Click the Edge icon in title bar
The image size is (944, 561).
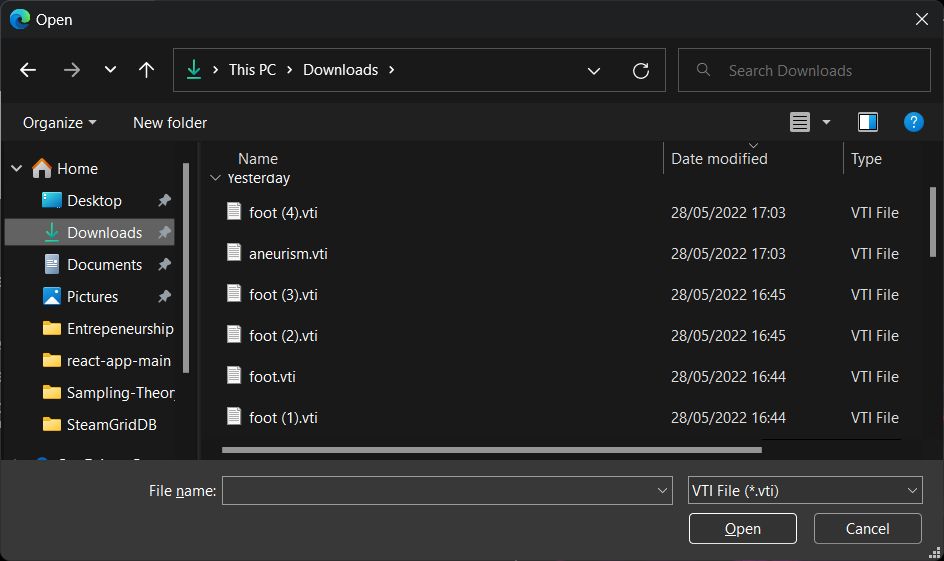coord(20,19)
